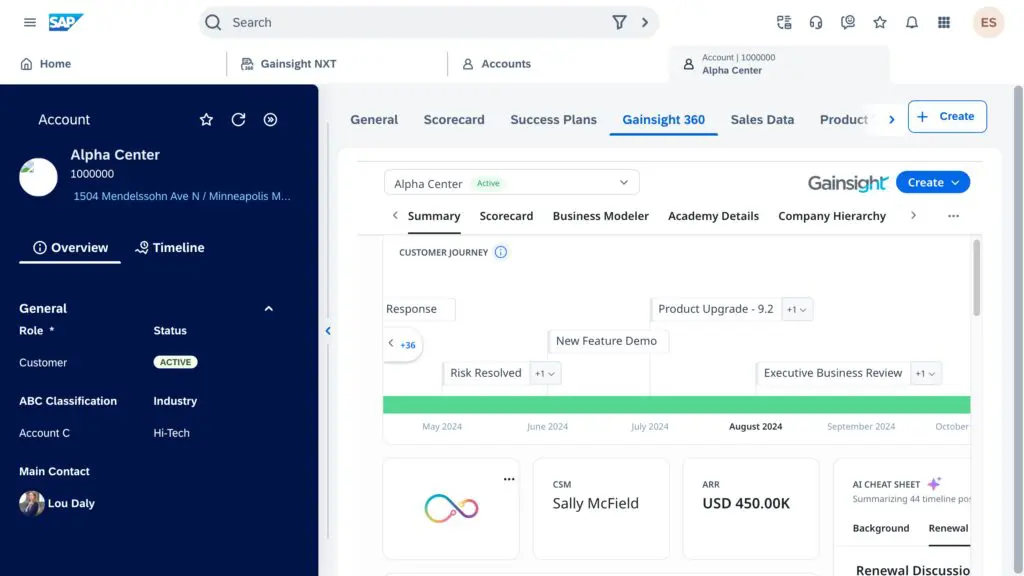Open Customer Journey info icon
Screen dimensions: 1024x576
(x=501, y=252)
